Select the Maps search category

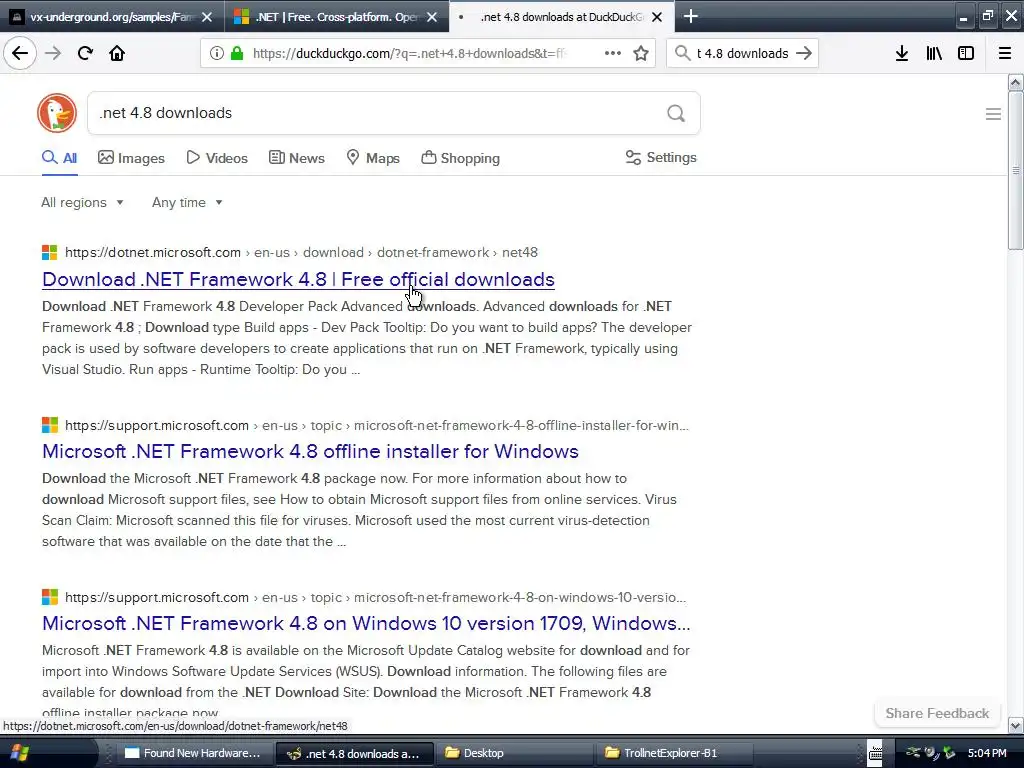click(x=373, y=158)
